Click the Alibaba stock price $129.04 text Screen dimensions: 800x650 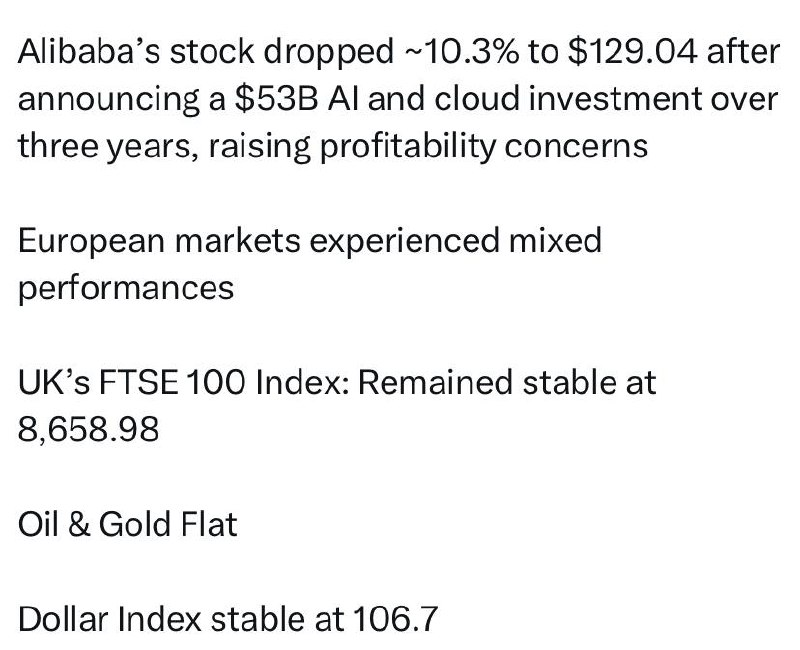[x=632, y=52]
